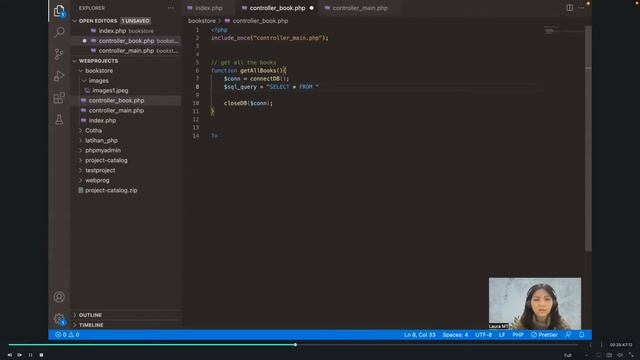The width and height of the screenshot is (640, 360).
Task: Place cursor on the $sql_query line
Action: (271, 87)
